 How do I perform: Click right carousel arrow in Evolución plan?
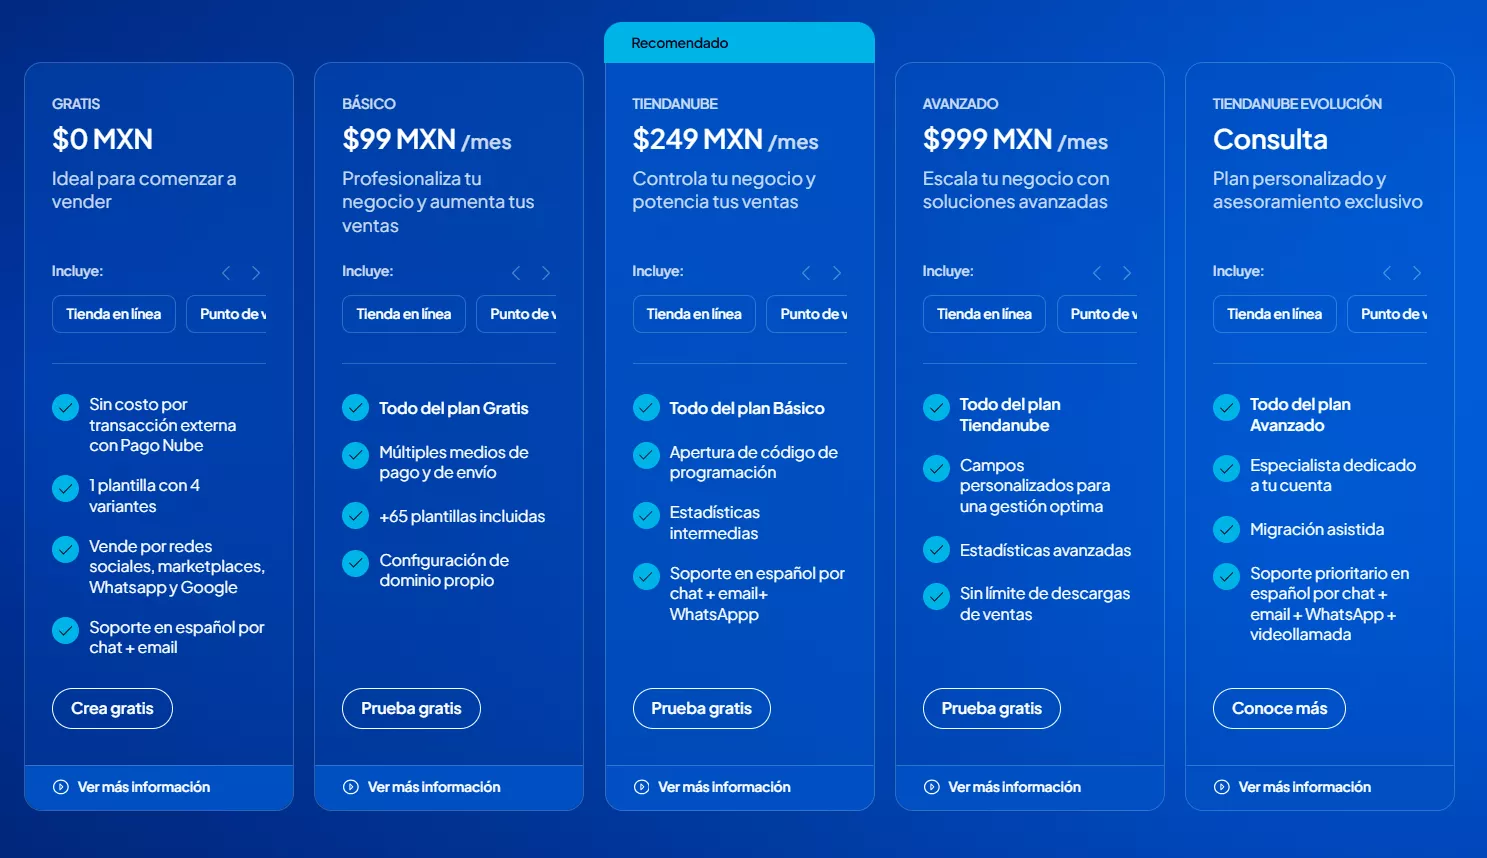coord(1417,273)
